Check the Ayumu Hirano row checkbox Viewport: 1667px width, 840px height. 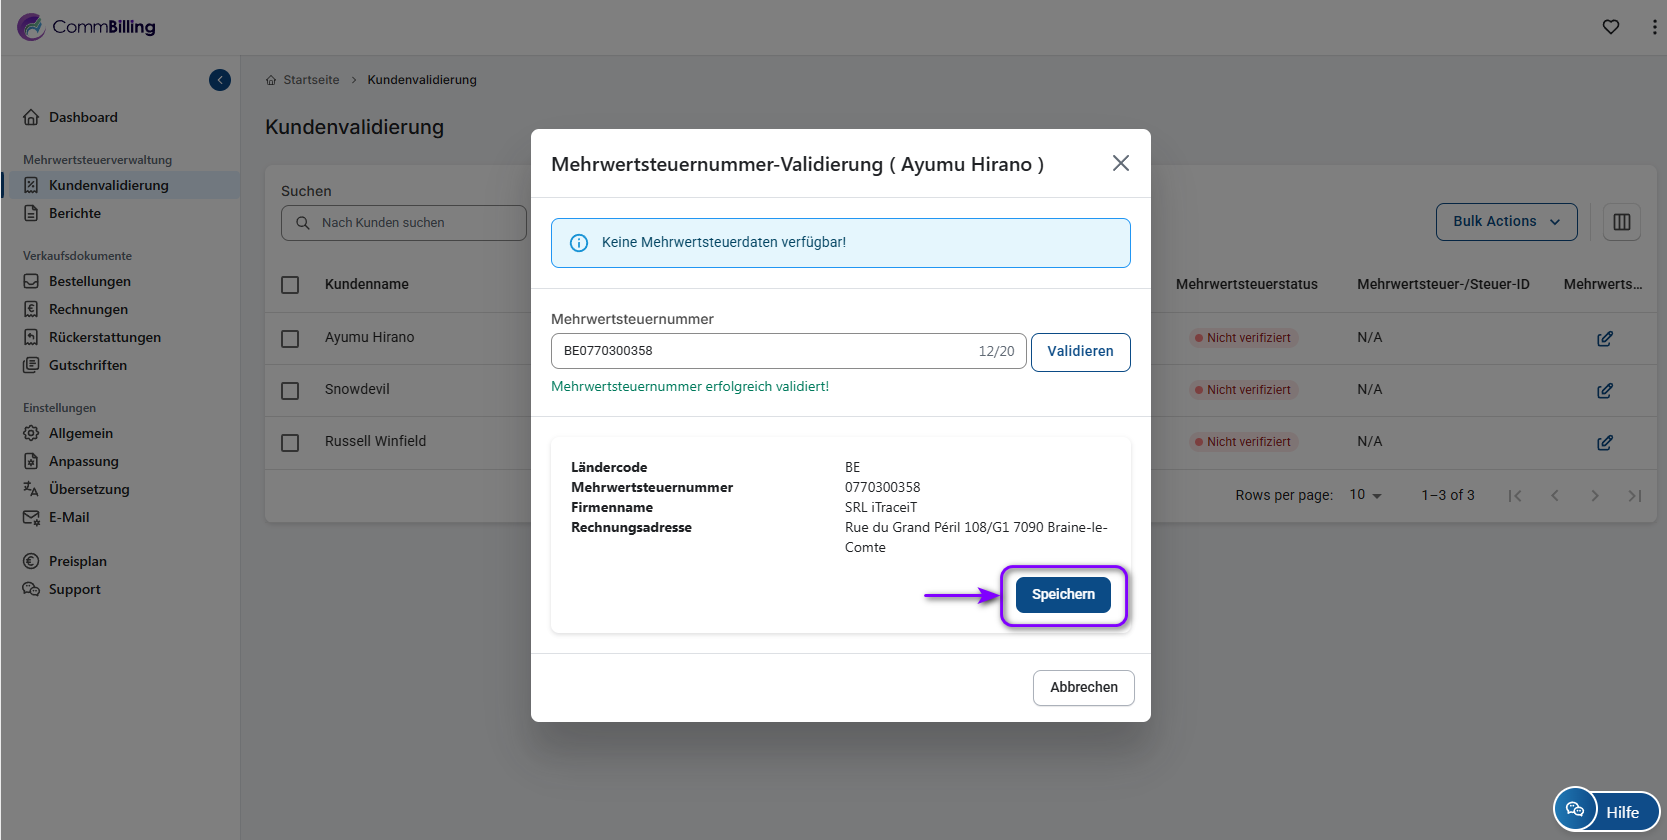[x=290, y=339]
